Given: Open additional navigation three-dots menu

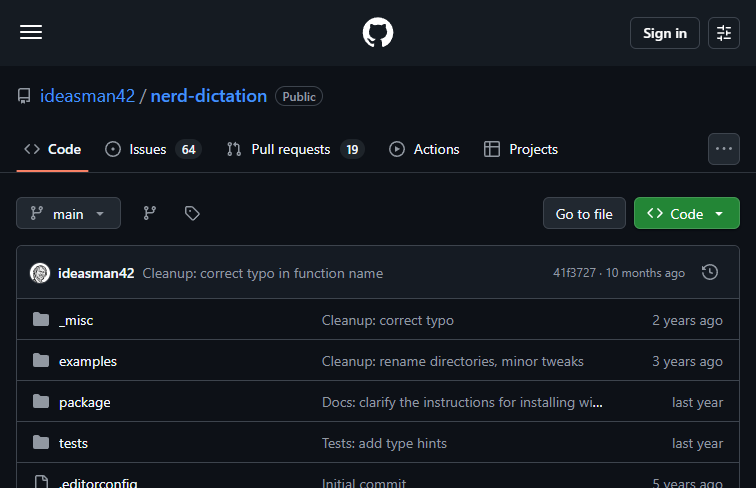Looking at the screenshot, I should click(x=724, y=149).
